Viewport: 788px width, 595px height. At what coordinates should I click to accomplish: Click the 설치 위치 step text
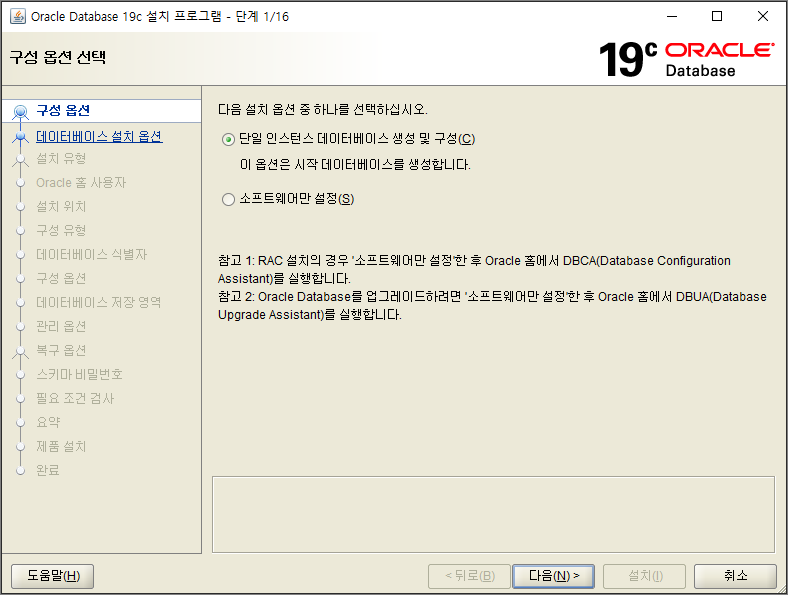(x=61, y=206)
